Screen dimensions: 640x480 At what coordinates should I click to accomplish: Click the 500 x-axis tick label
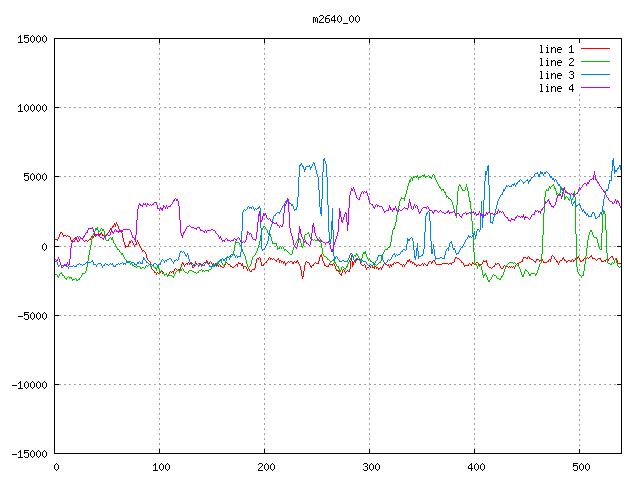(580, 467)
